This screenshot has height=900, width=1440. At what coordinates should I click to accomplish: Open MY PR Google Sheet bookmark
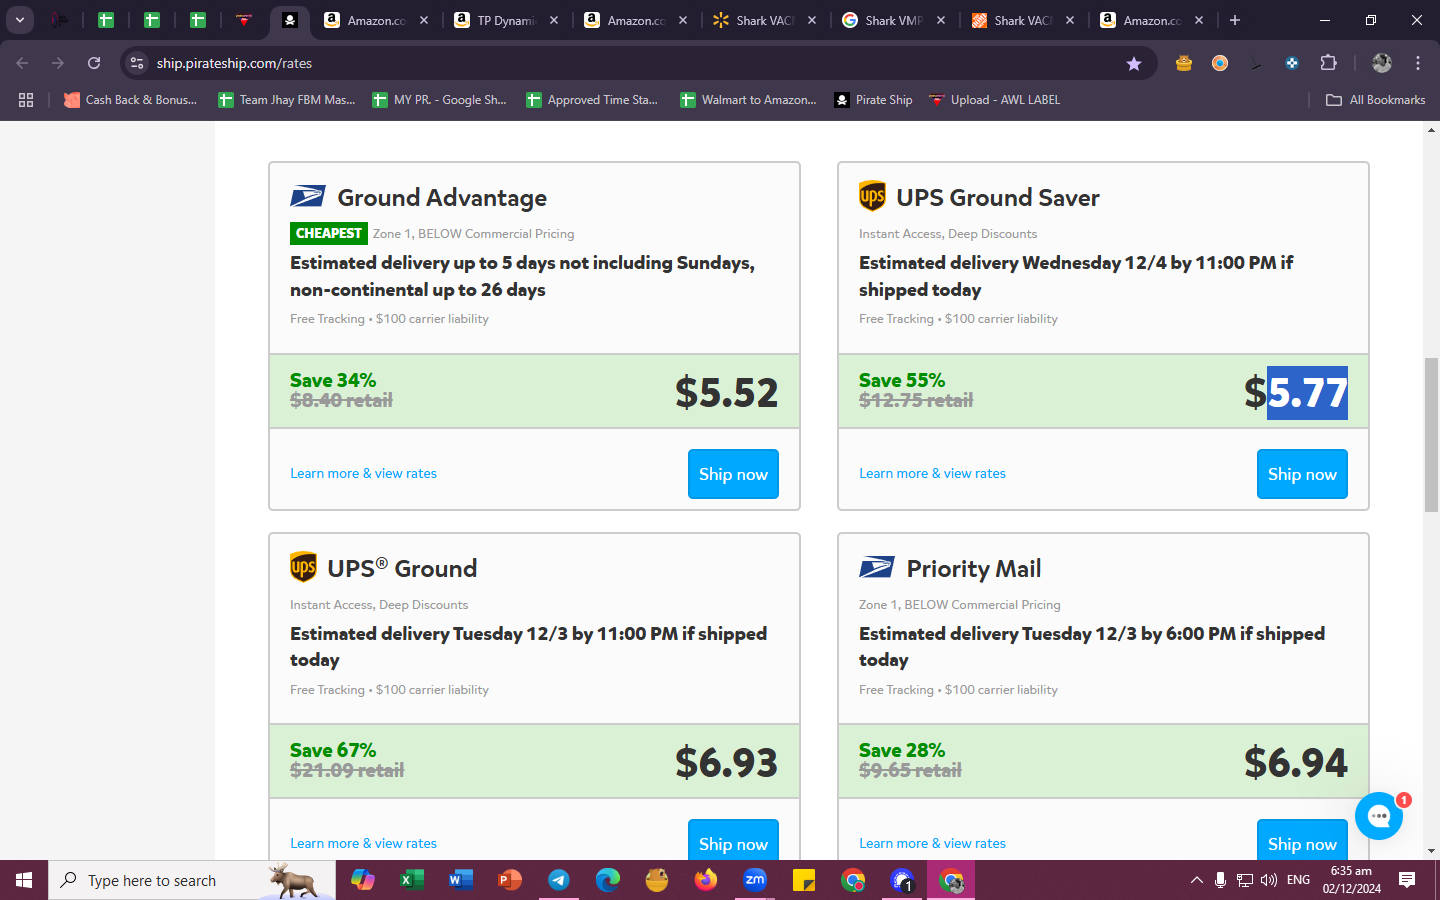439,100
